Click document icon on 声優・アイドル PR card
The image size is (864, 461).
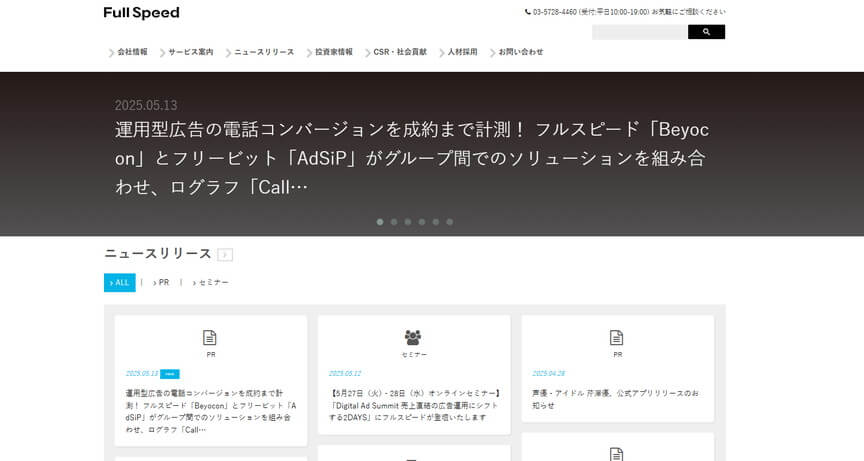pos(617,337)
